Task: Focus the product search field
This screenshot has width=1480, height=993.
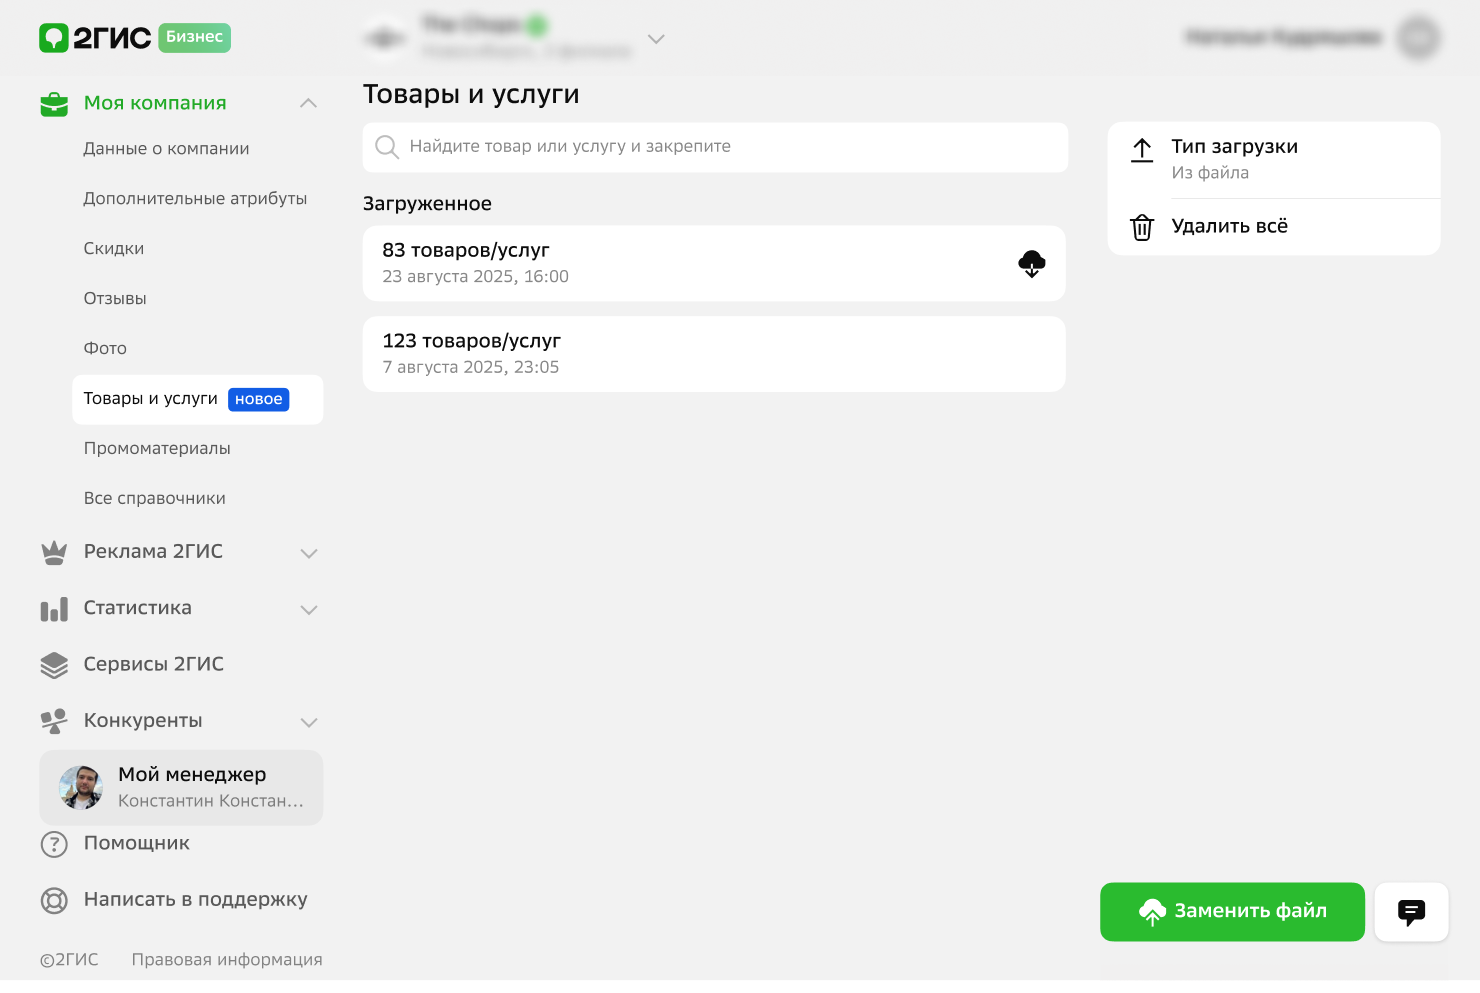Action: (x=715, y=147)
